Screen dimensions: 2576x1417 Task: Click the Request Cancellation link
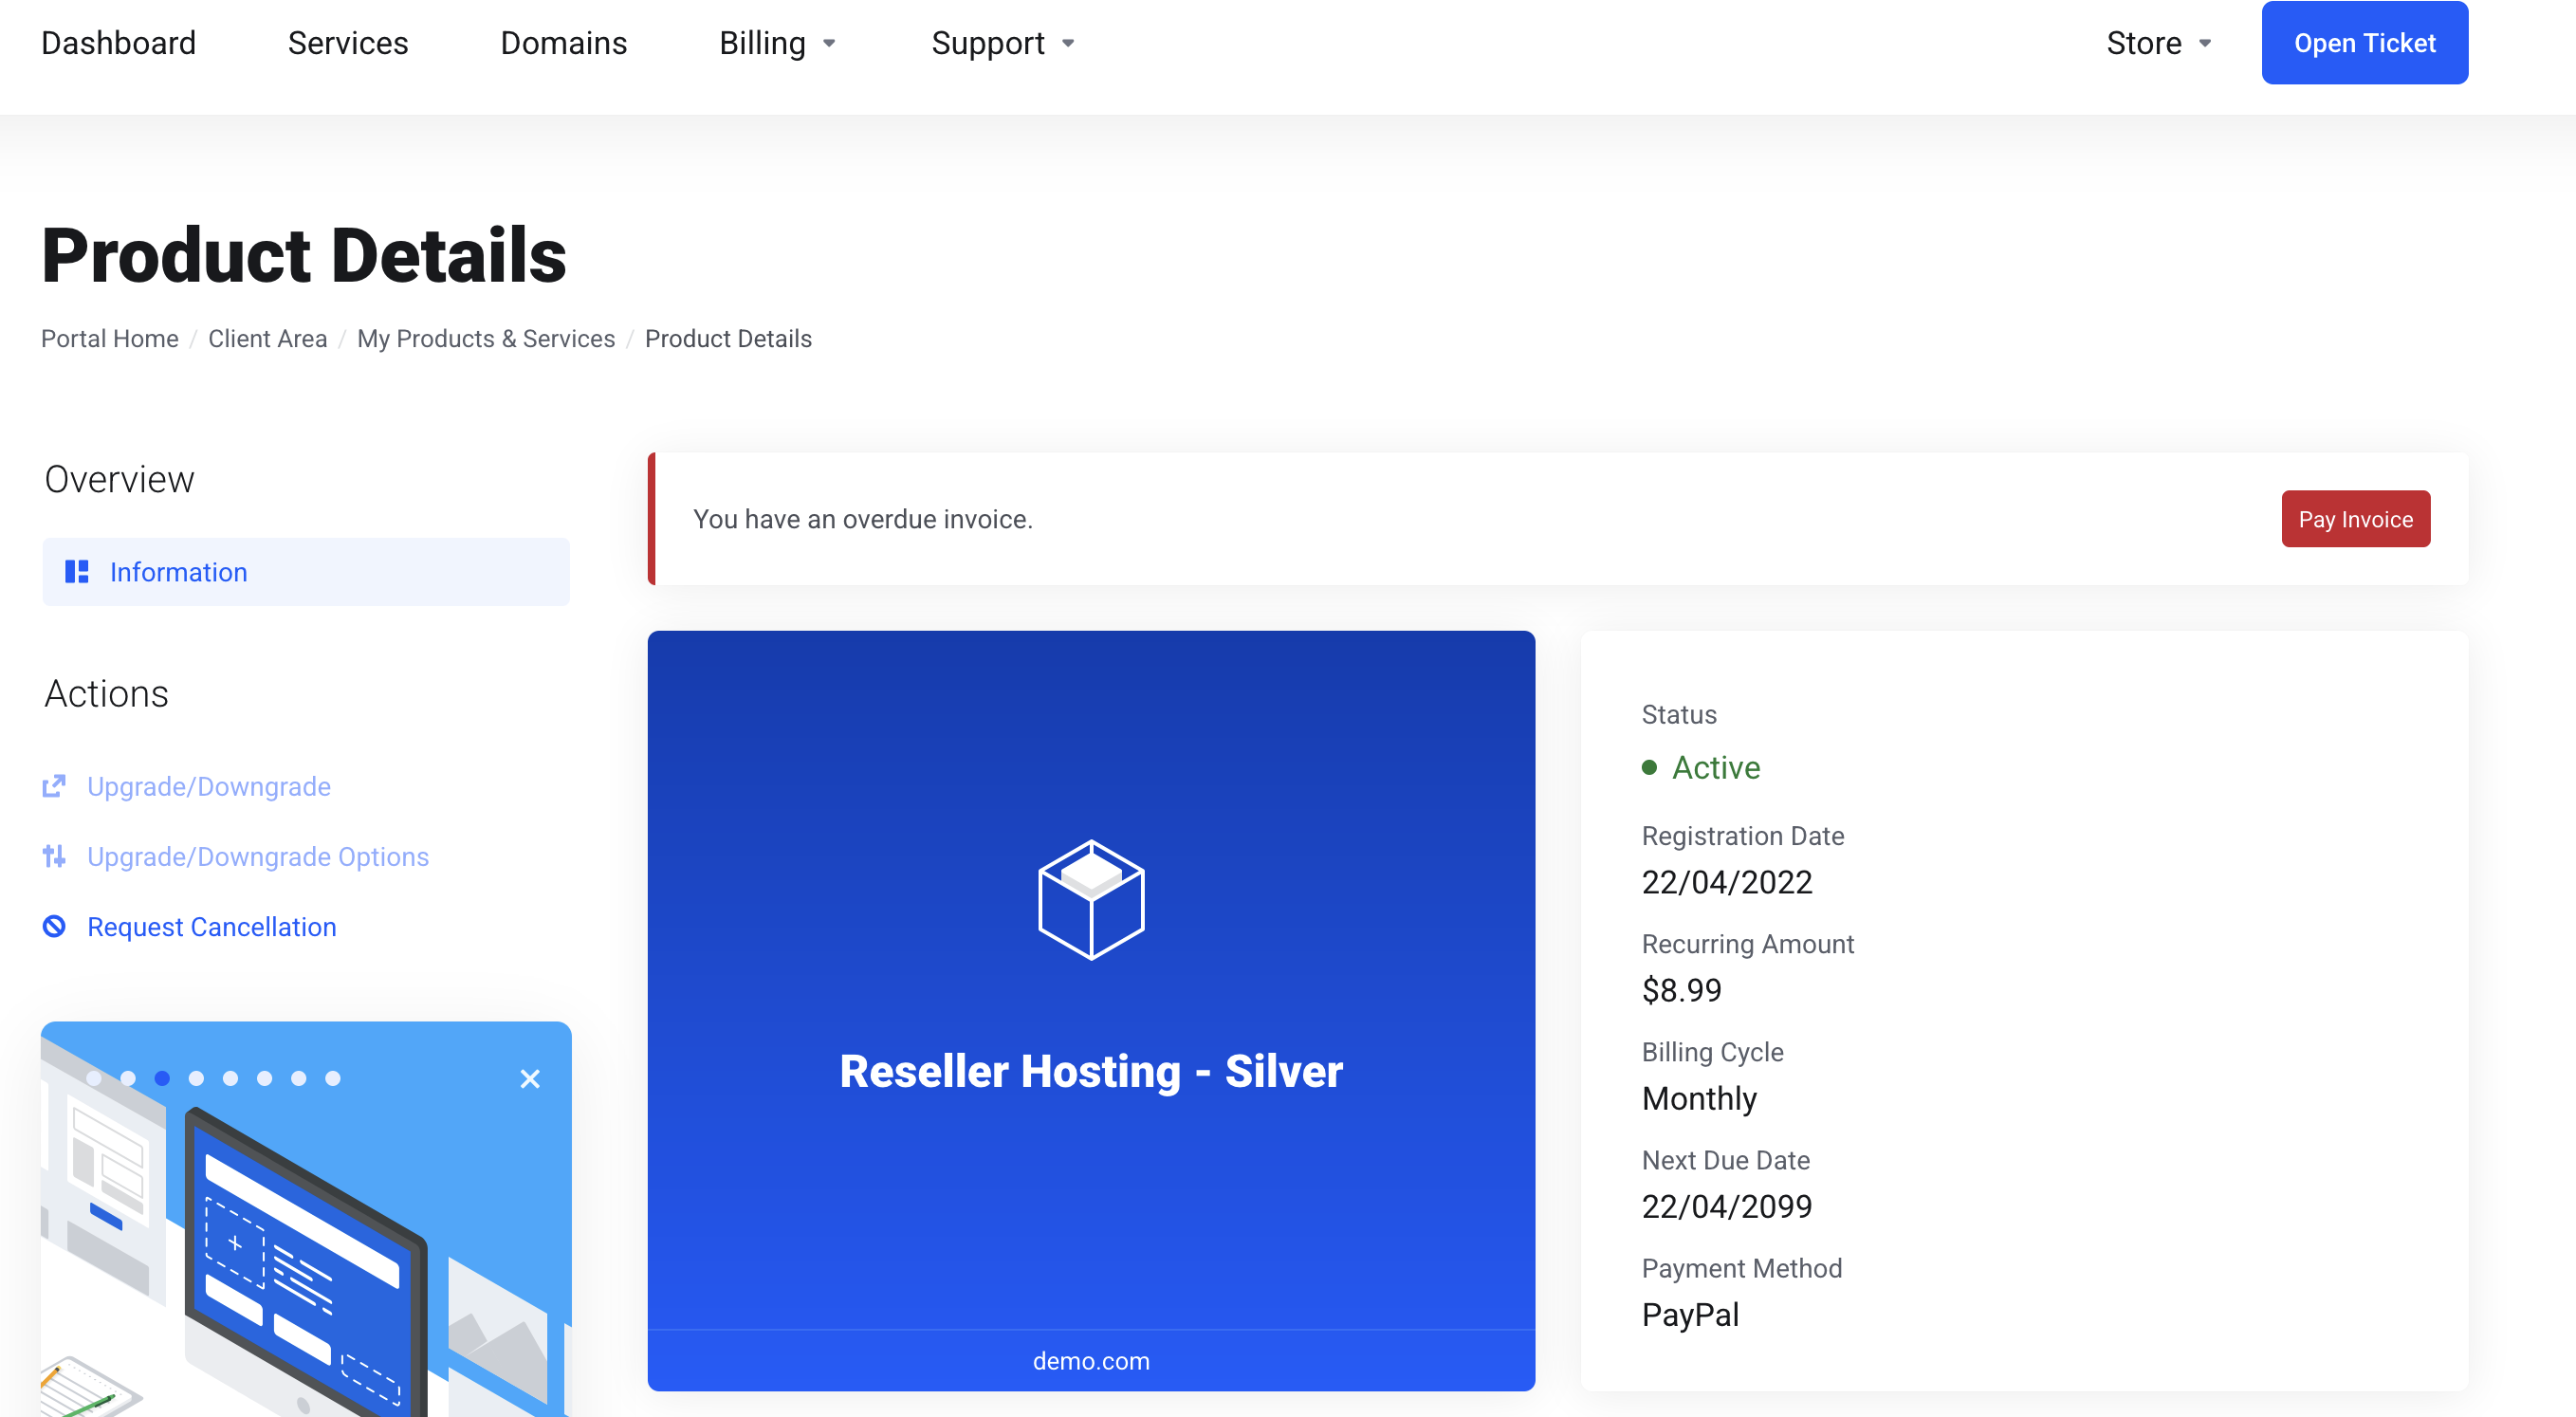pos(211,926)
